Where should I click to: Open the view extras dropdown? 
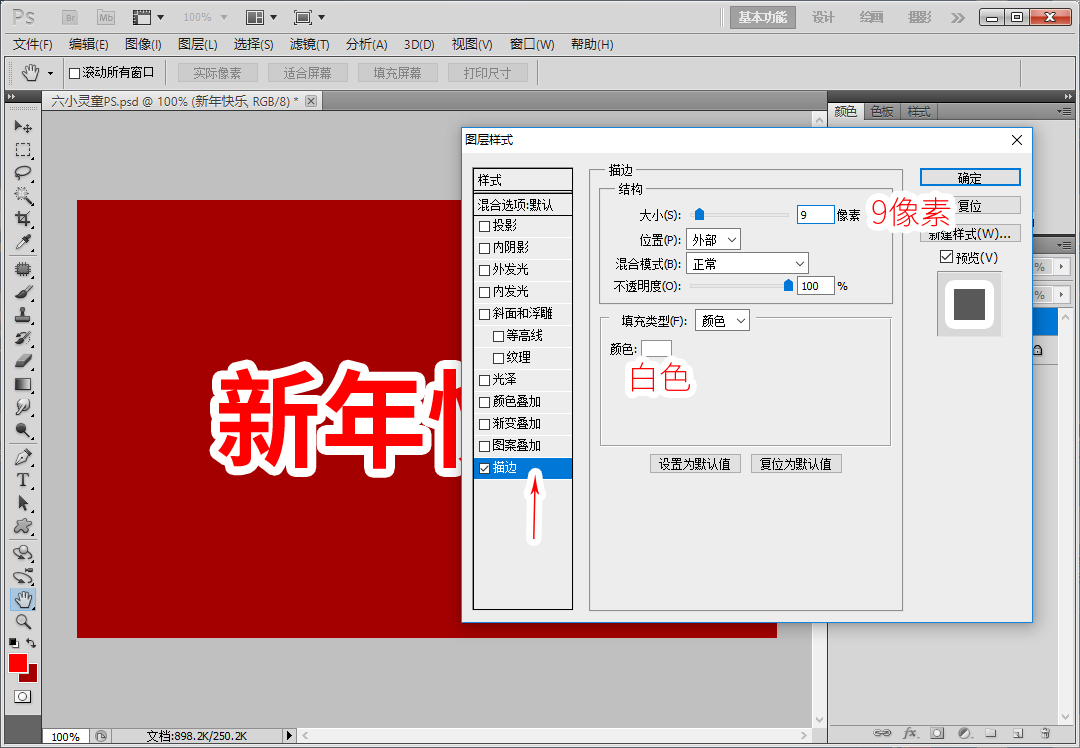(x=148, y=17)
